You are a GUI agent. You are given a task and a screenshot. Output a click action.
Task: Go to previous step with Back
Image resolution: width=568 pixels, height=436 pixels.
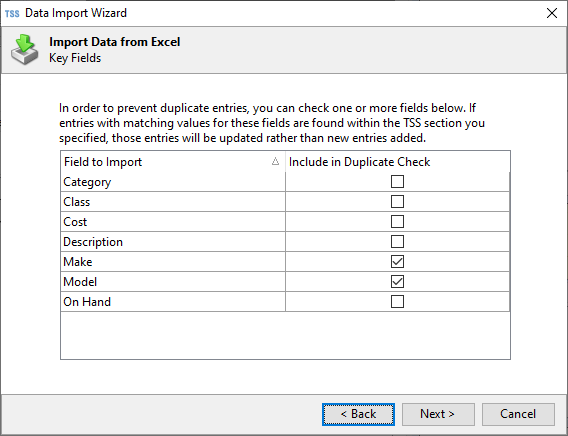click(x=358, y=414)
